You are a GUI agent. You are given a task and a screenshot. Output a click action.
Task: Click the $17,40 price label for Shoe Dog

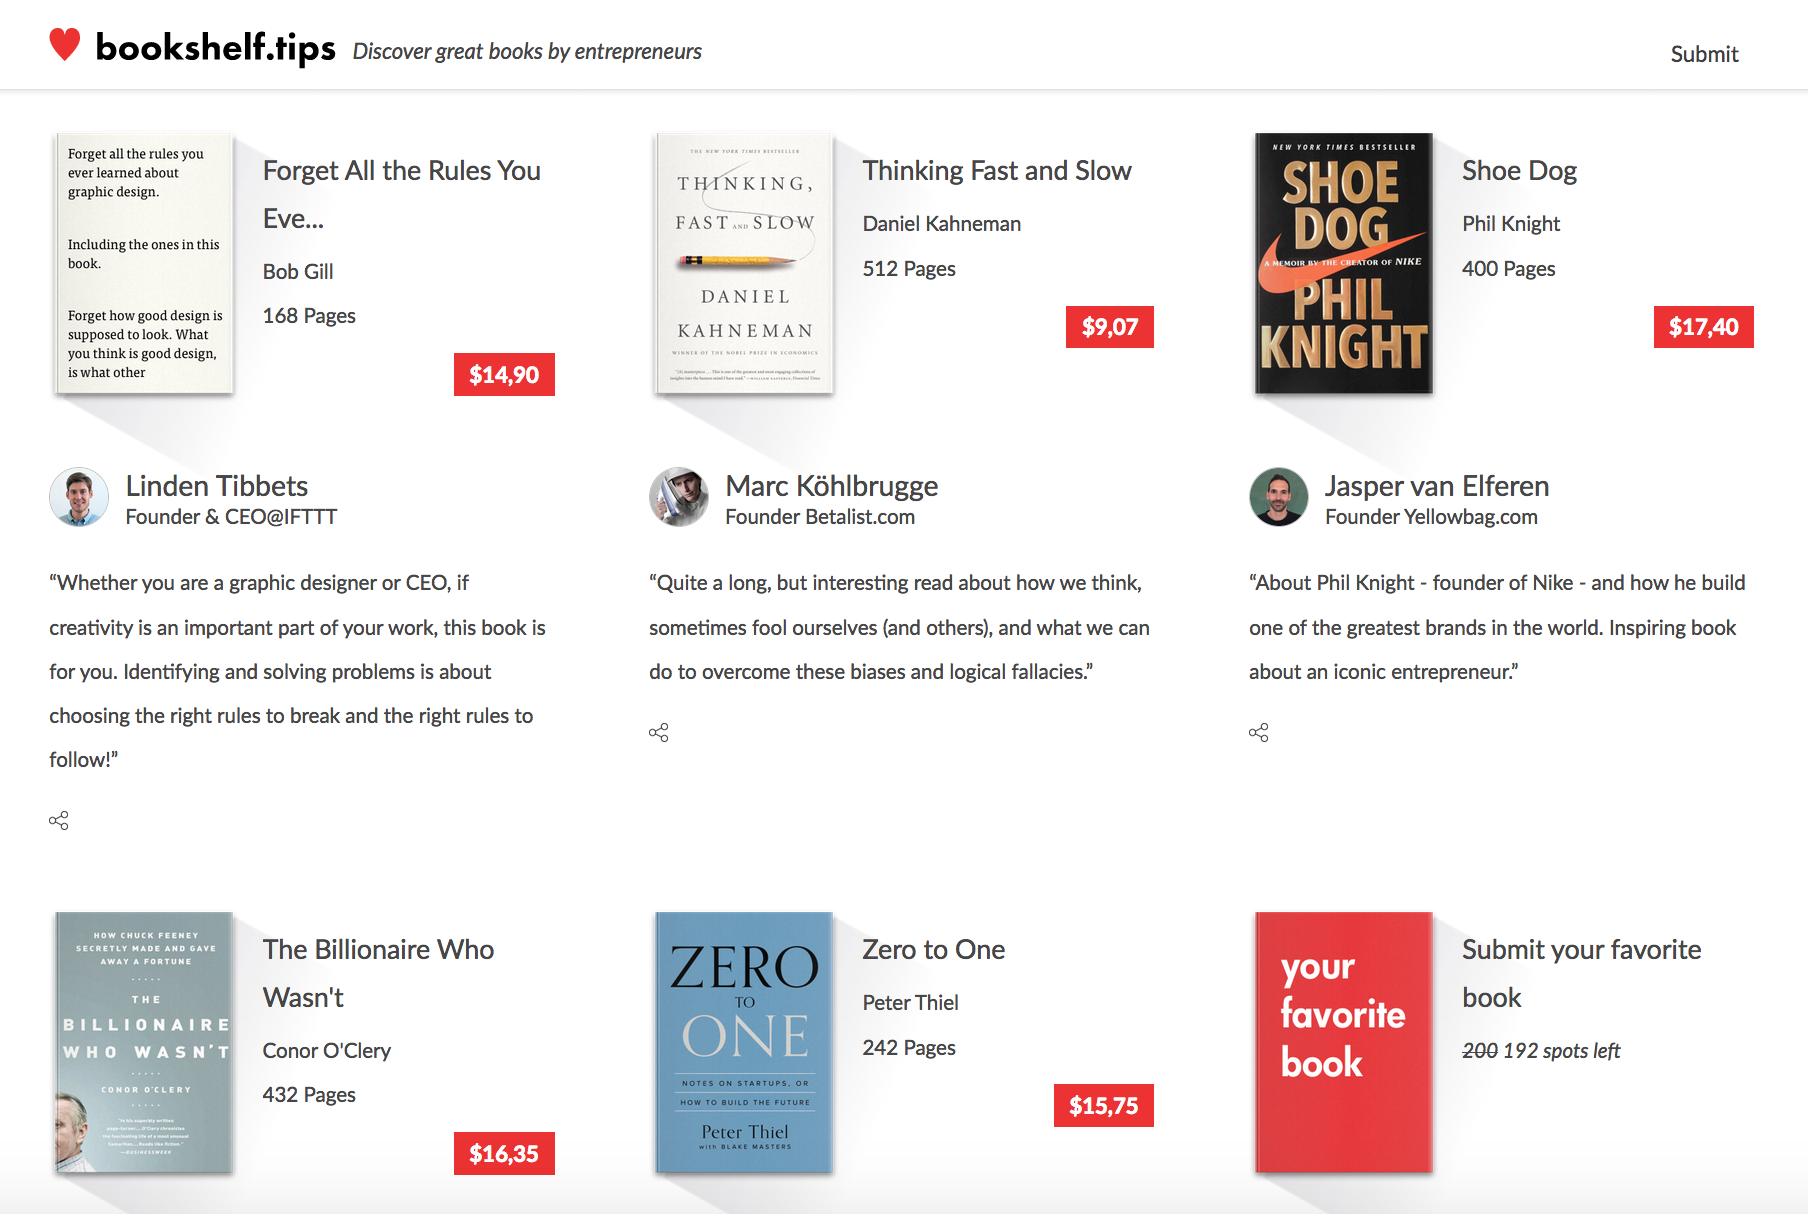click(1703, 327)
